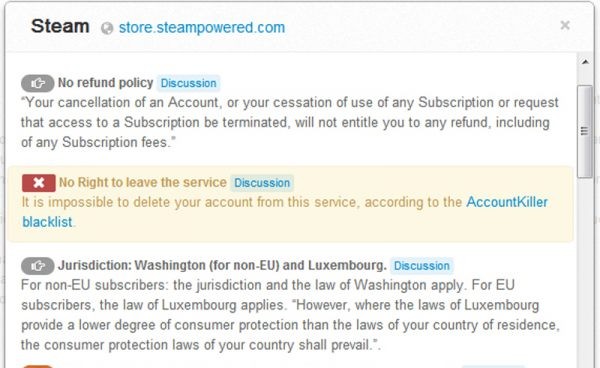Open Discussion for No Right to leave the service
This screenshot has width=600, height=368.
tap(262, 183)
